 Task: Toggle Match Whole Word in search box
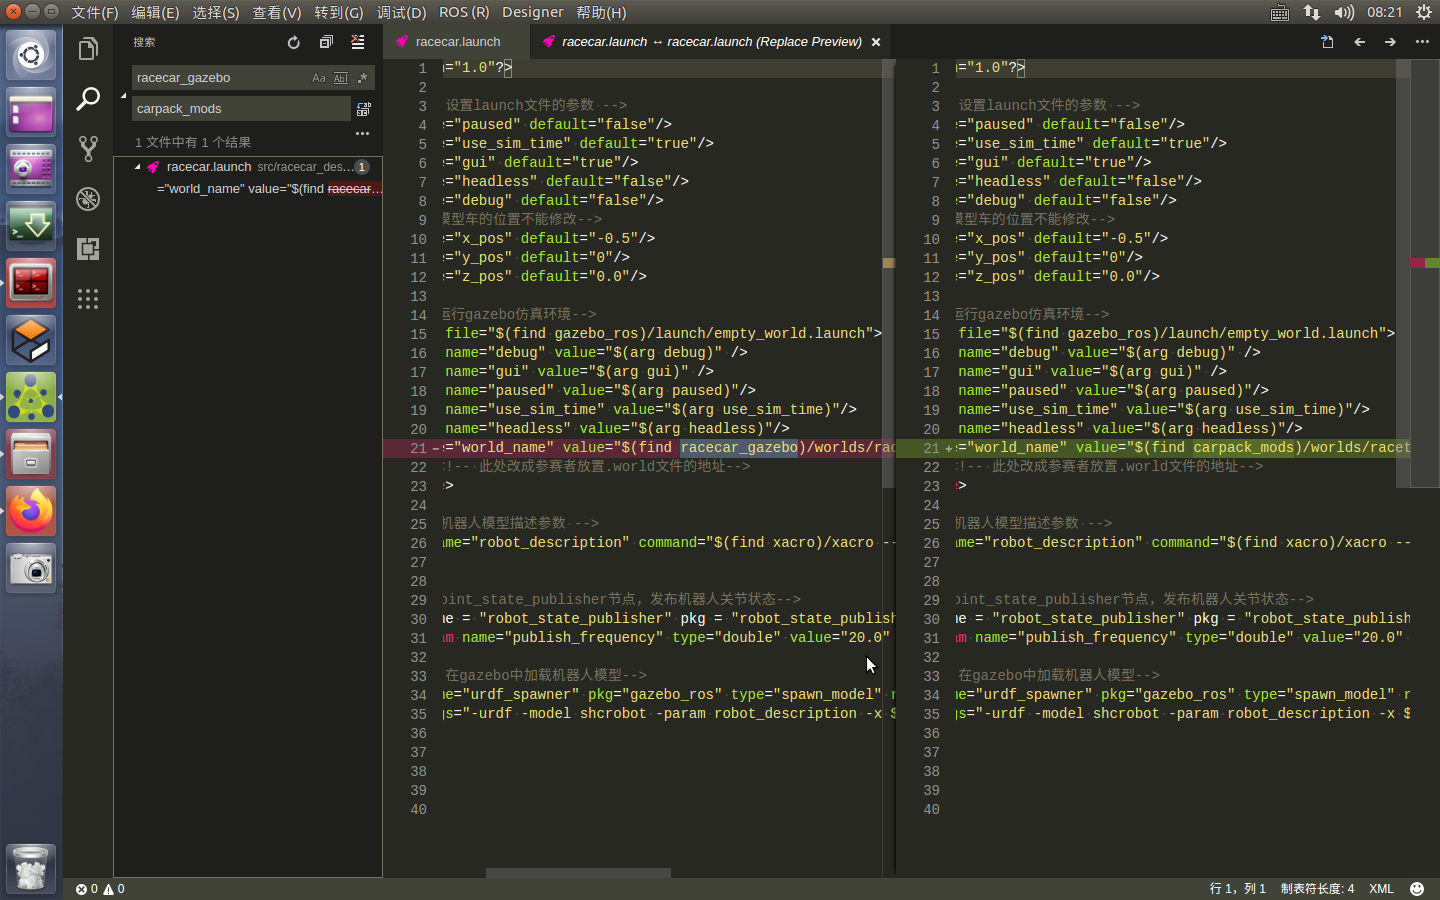pyautogui.click(x=341, y=78)
